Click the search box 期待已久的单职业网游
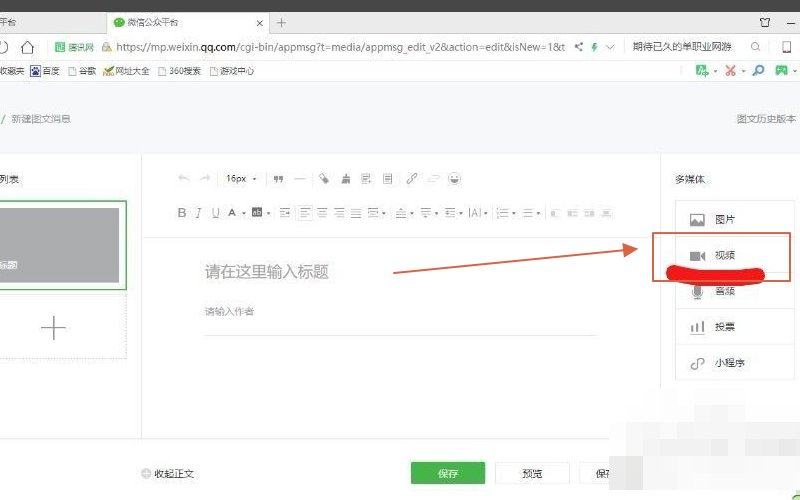The height and width of the screenshot is (500, 800). pyautogui.click(x=682, y=47)
